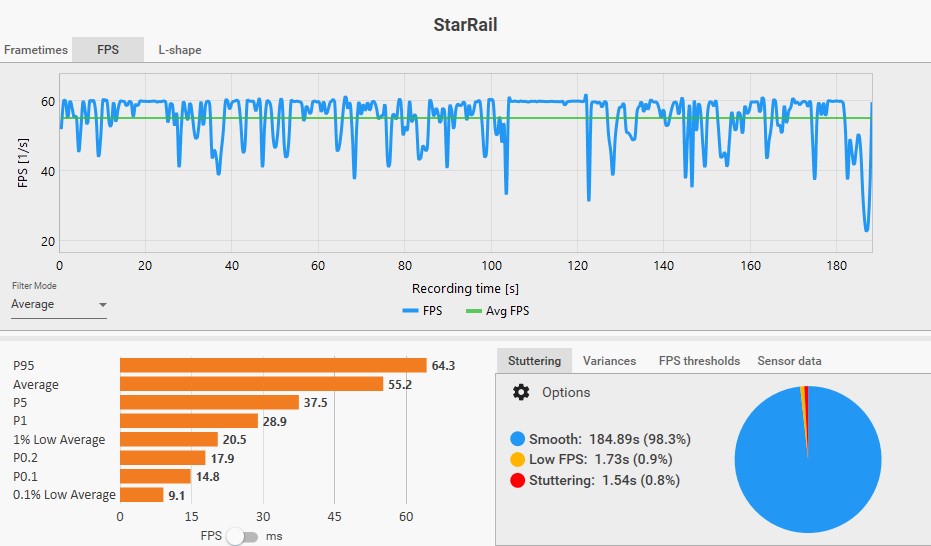The width and height of the screenshot is (931, 546).
Task: Click the 1% Low Average bar
Action: (169, 439)
